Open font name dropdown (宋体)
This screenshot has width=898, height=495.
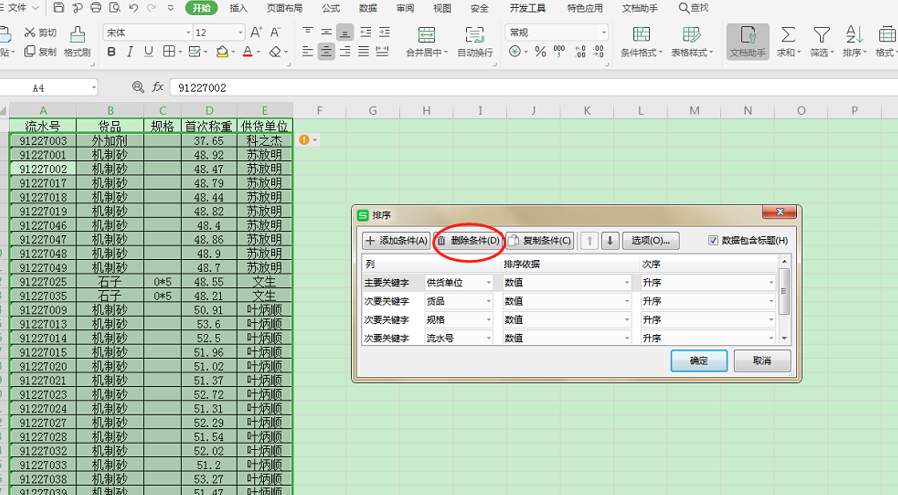coord(188,33)
